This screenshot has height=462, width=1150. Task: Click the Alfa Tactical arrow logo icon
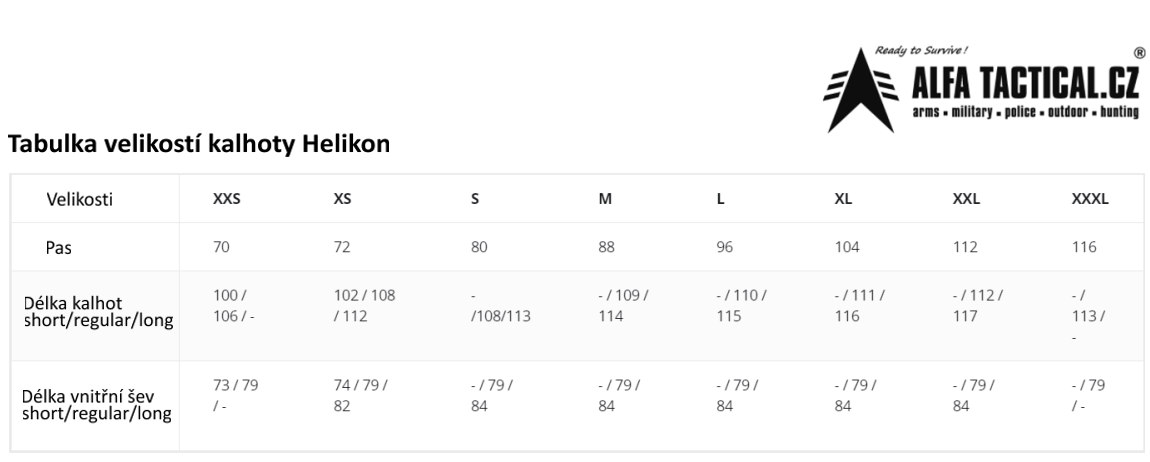point(862,91)
